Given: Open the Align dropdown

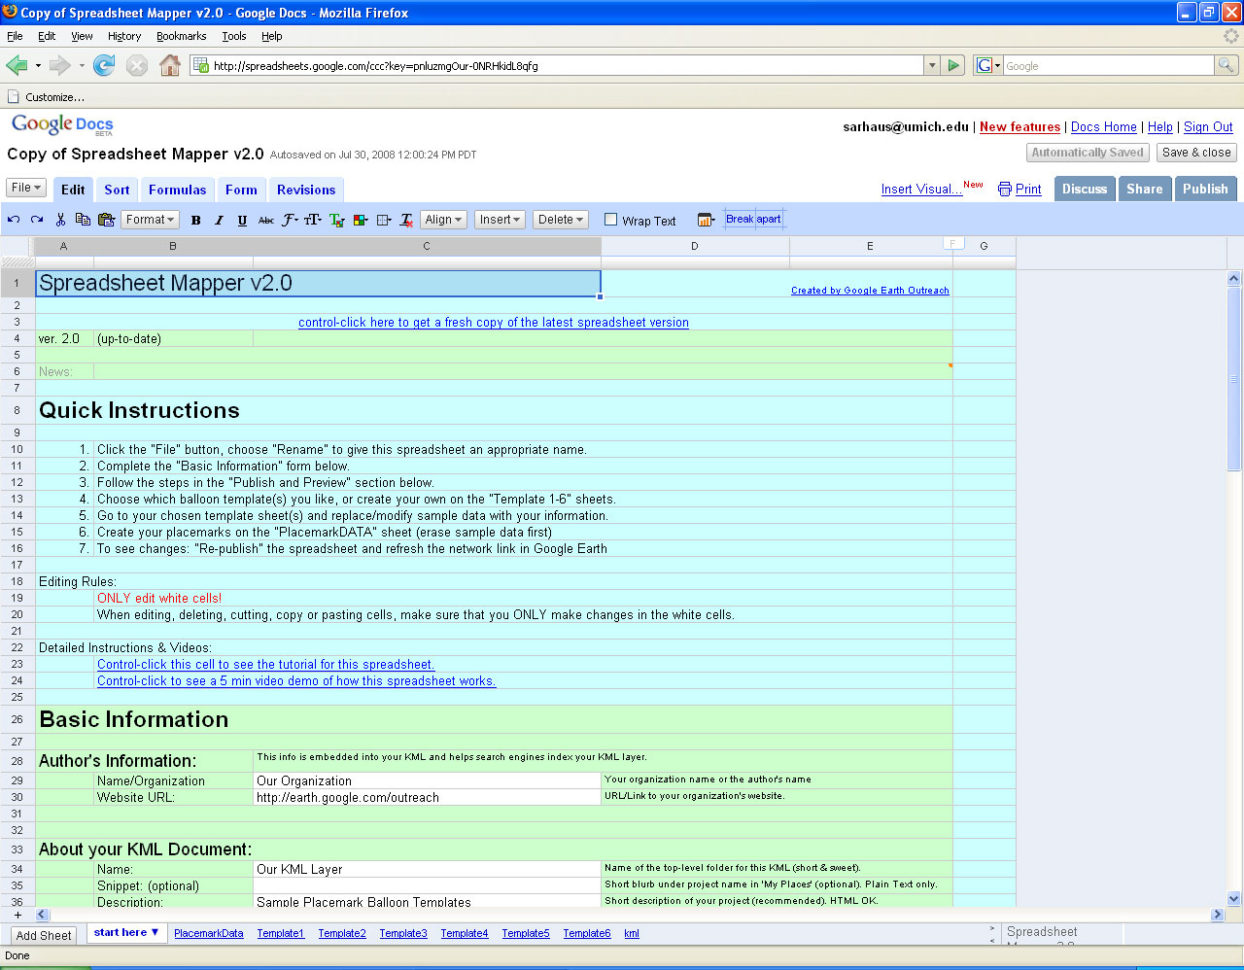Looking at the screenshot, I should [x=443, y=219].
